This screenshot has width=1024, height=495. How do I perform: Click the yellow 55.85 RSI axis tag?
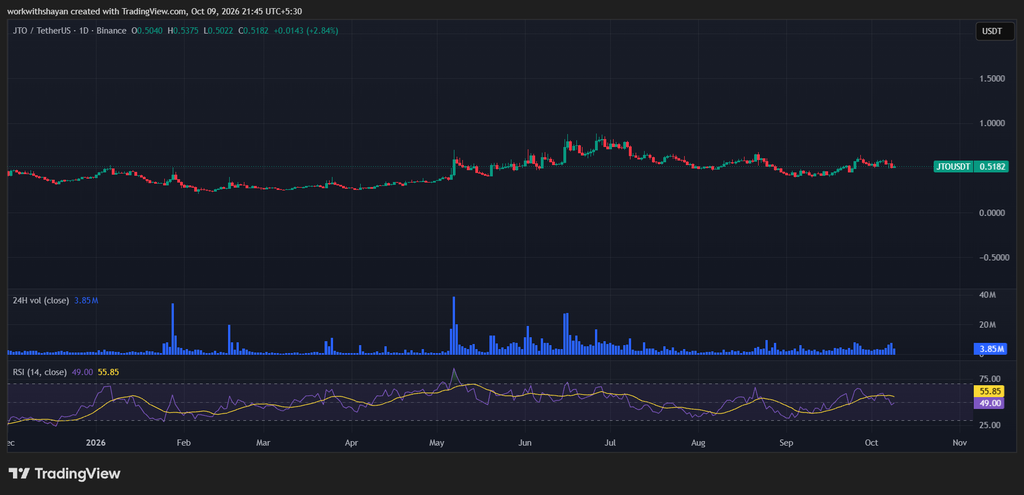pos(990,392)
